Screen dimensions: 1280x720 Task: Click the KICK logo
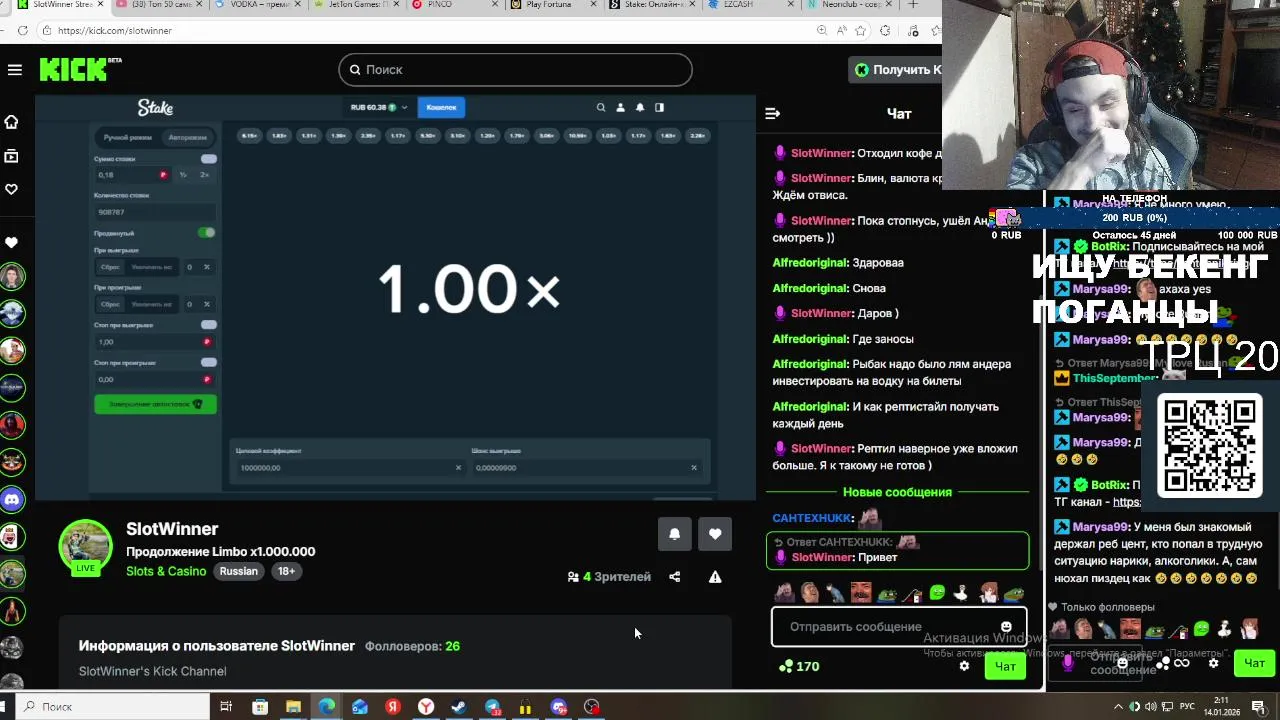80,69
